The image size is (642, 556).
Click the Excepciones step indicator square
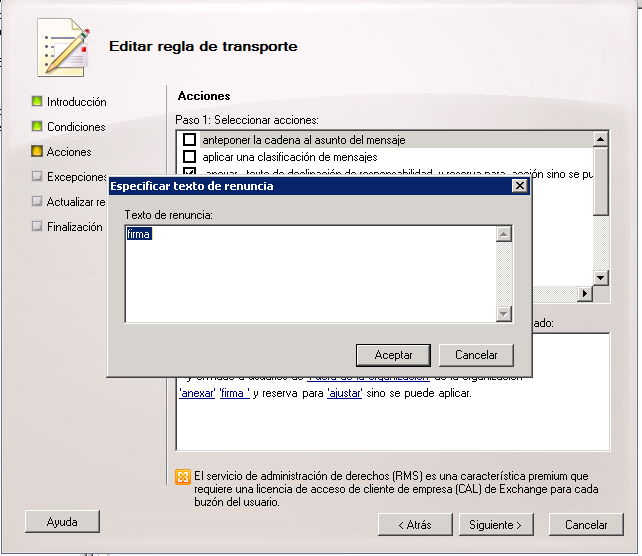pyautogui.click(x=37, y=177)
